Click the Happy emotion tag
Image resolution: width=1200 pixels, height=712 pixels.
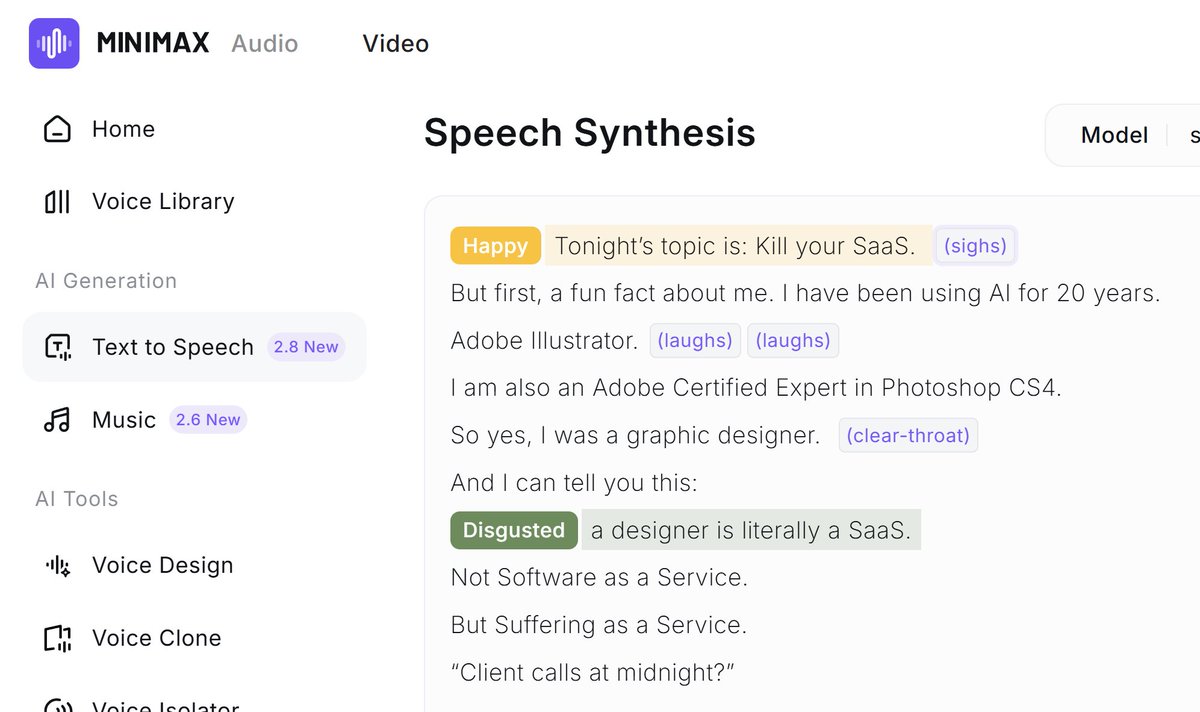point(495,246)
